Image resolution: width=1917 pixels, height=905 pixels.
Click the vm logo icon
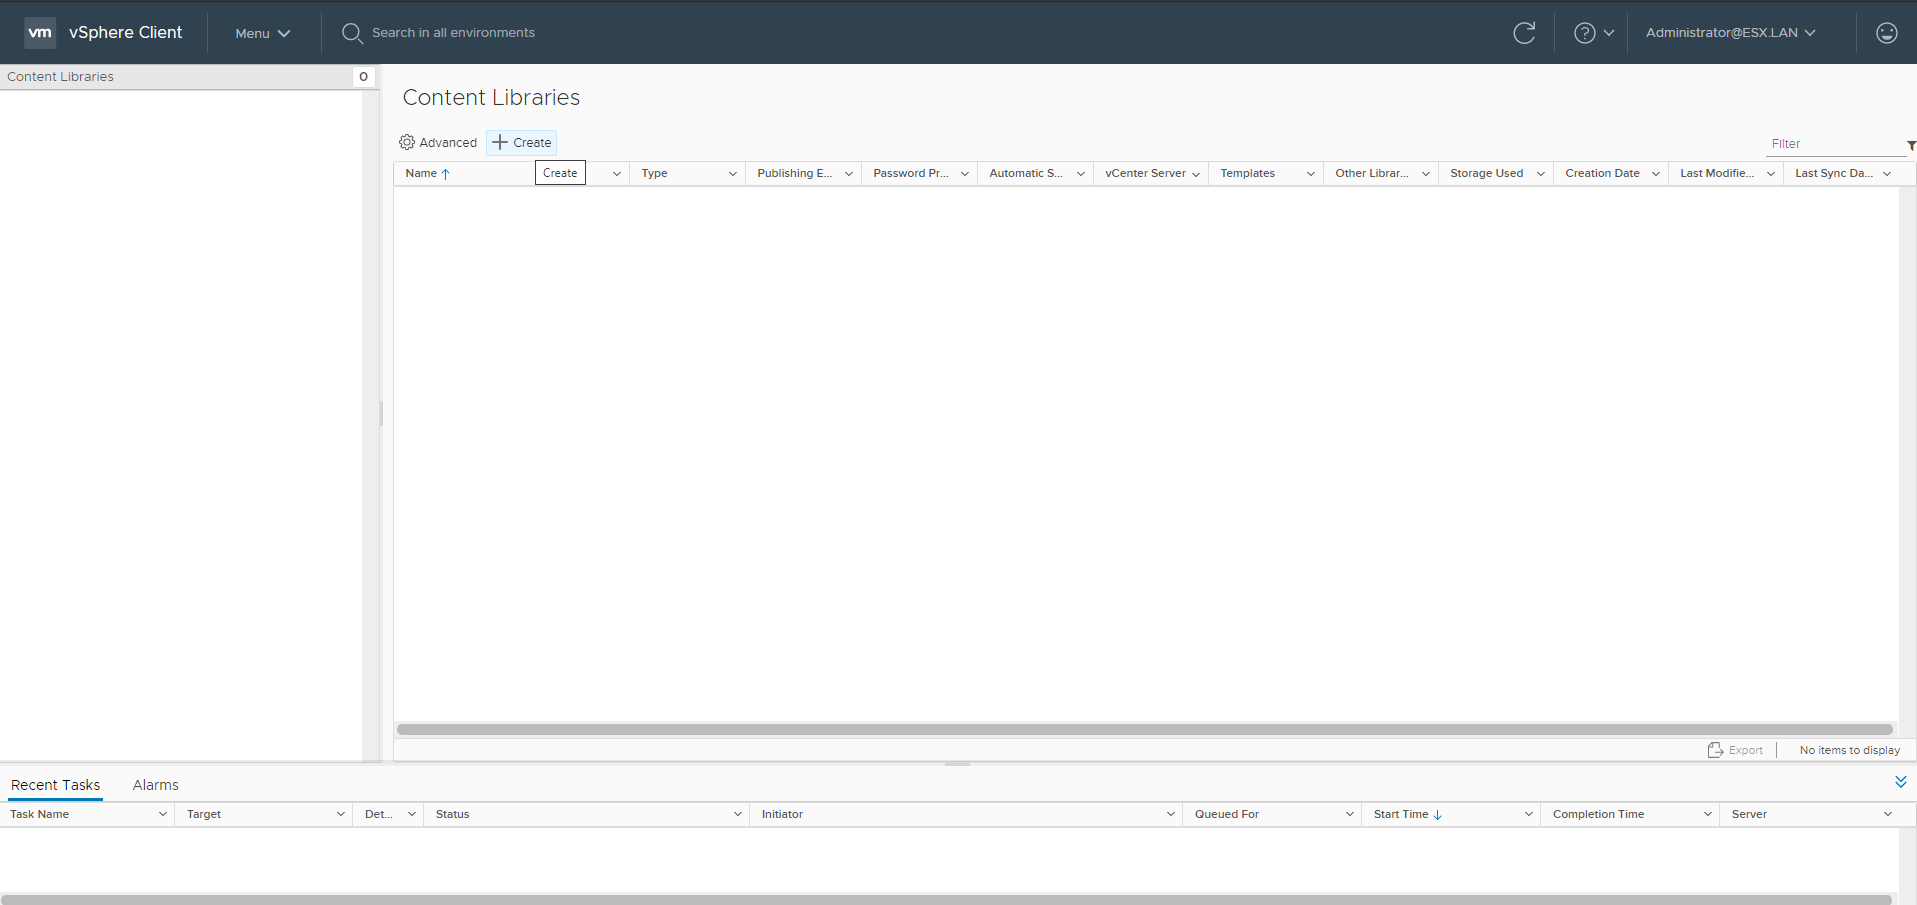pyautogui.click(x=40, y=32)
